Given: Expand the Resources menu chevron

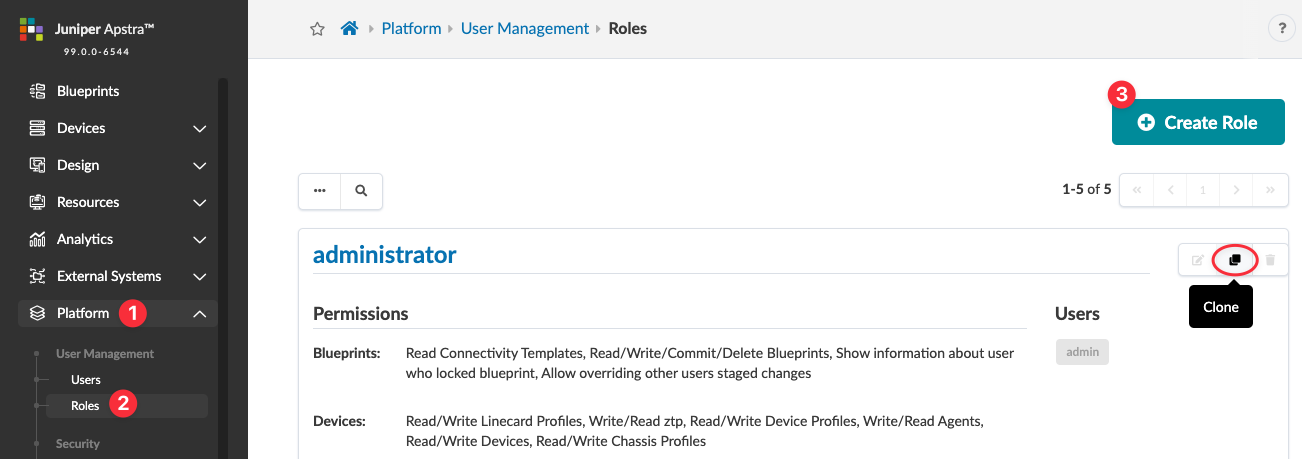Looking at the screenshot, I should click(199, 202).
